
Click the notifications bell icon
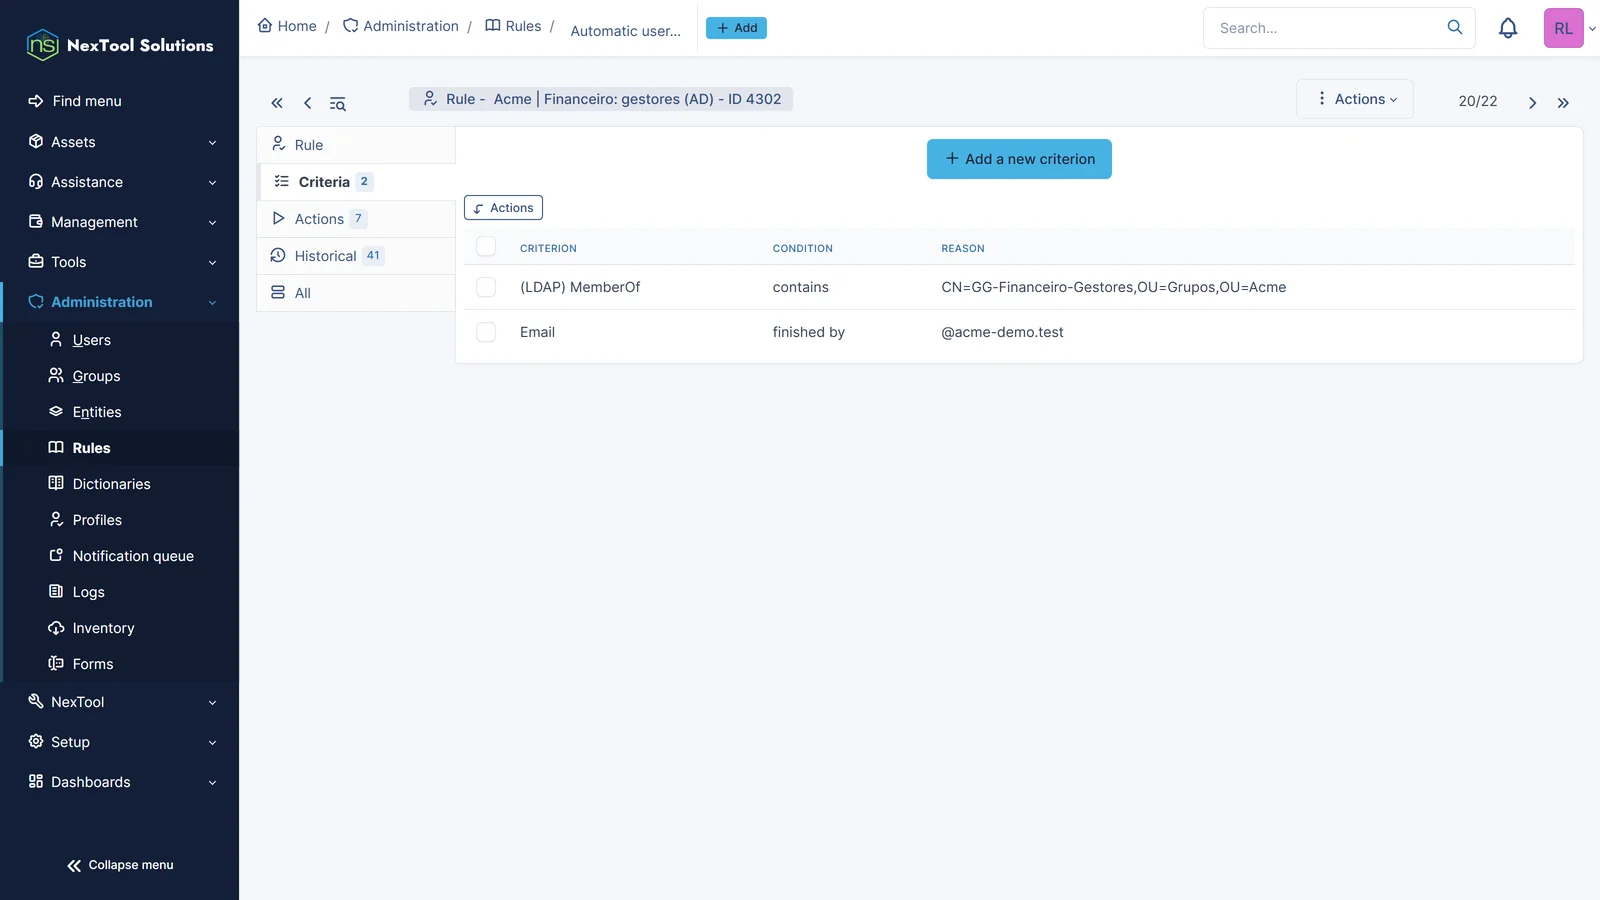tap(1508, 28)
